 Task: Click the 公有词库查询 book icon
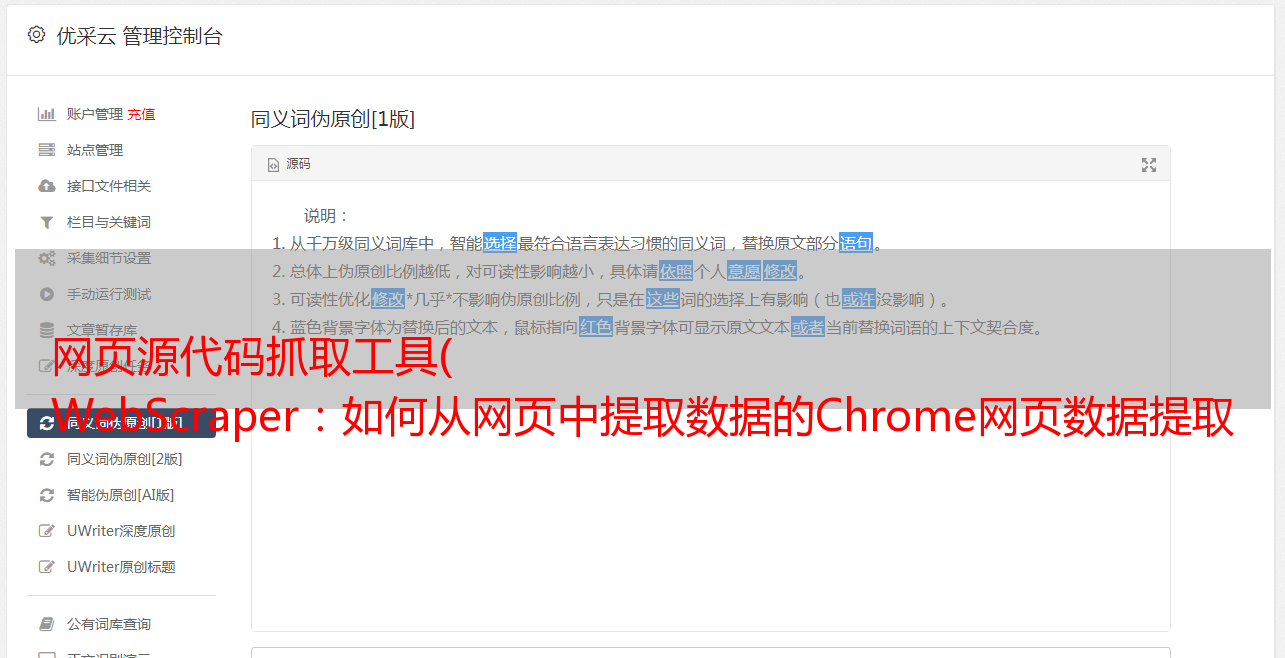tap(46, 624)
